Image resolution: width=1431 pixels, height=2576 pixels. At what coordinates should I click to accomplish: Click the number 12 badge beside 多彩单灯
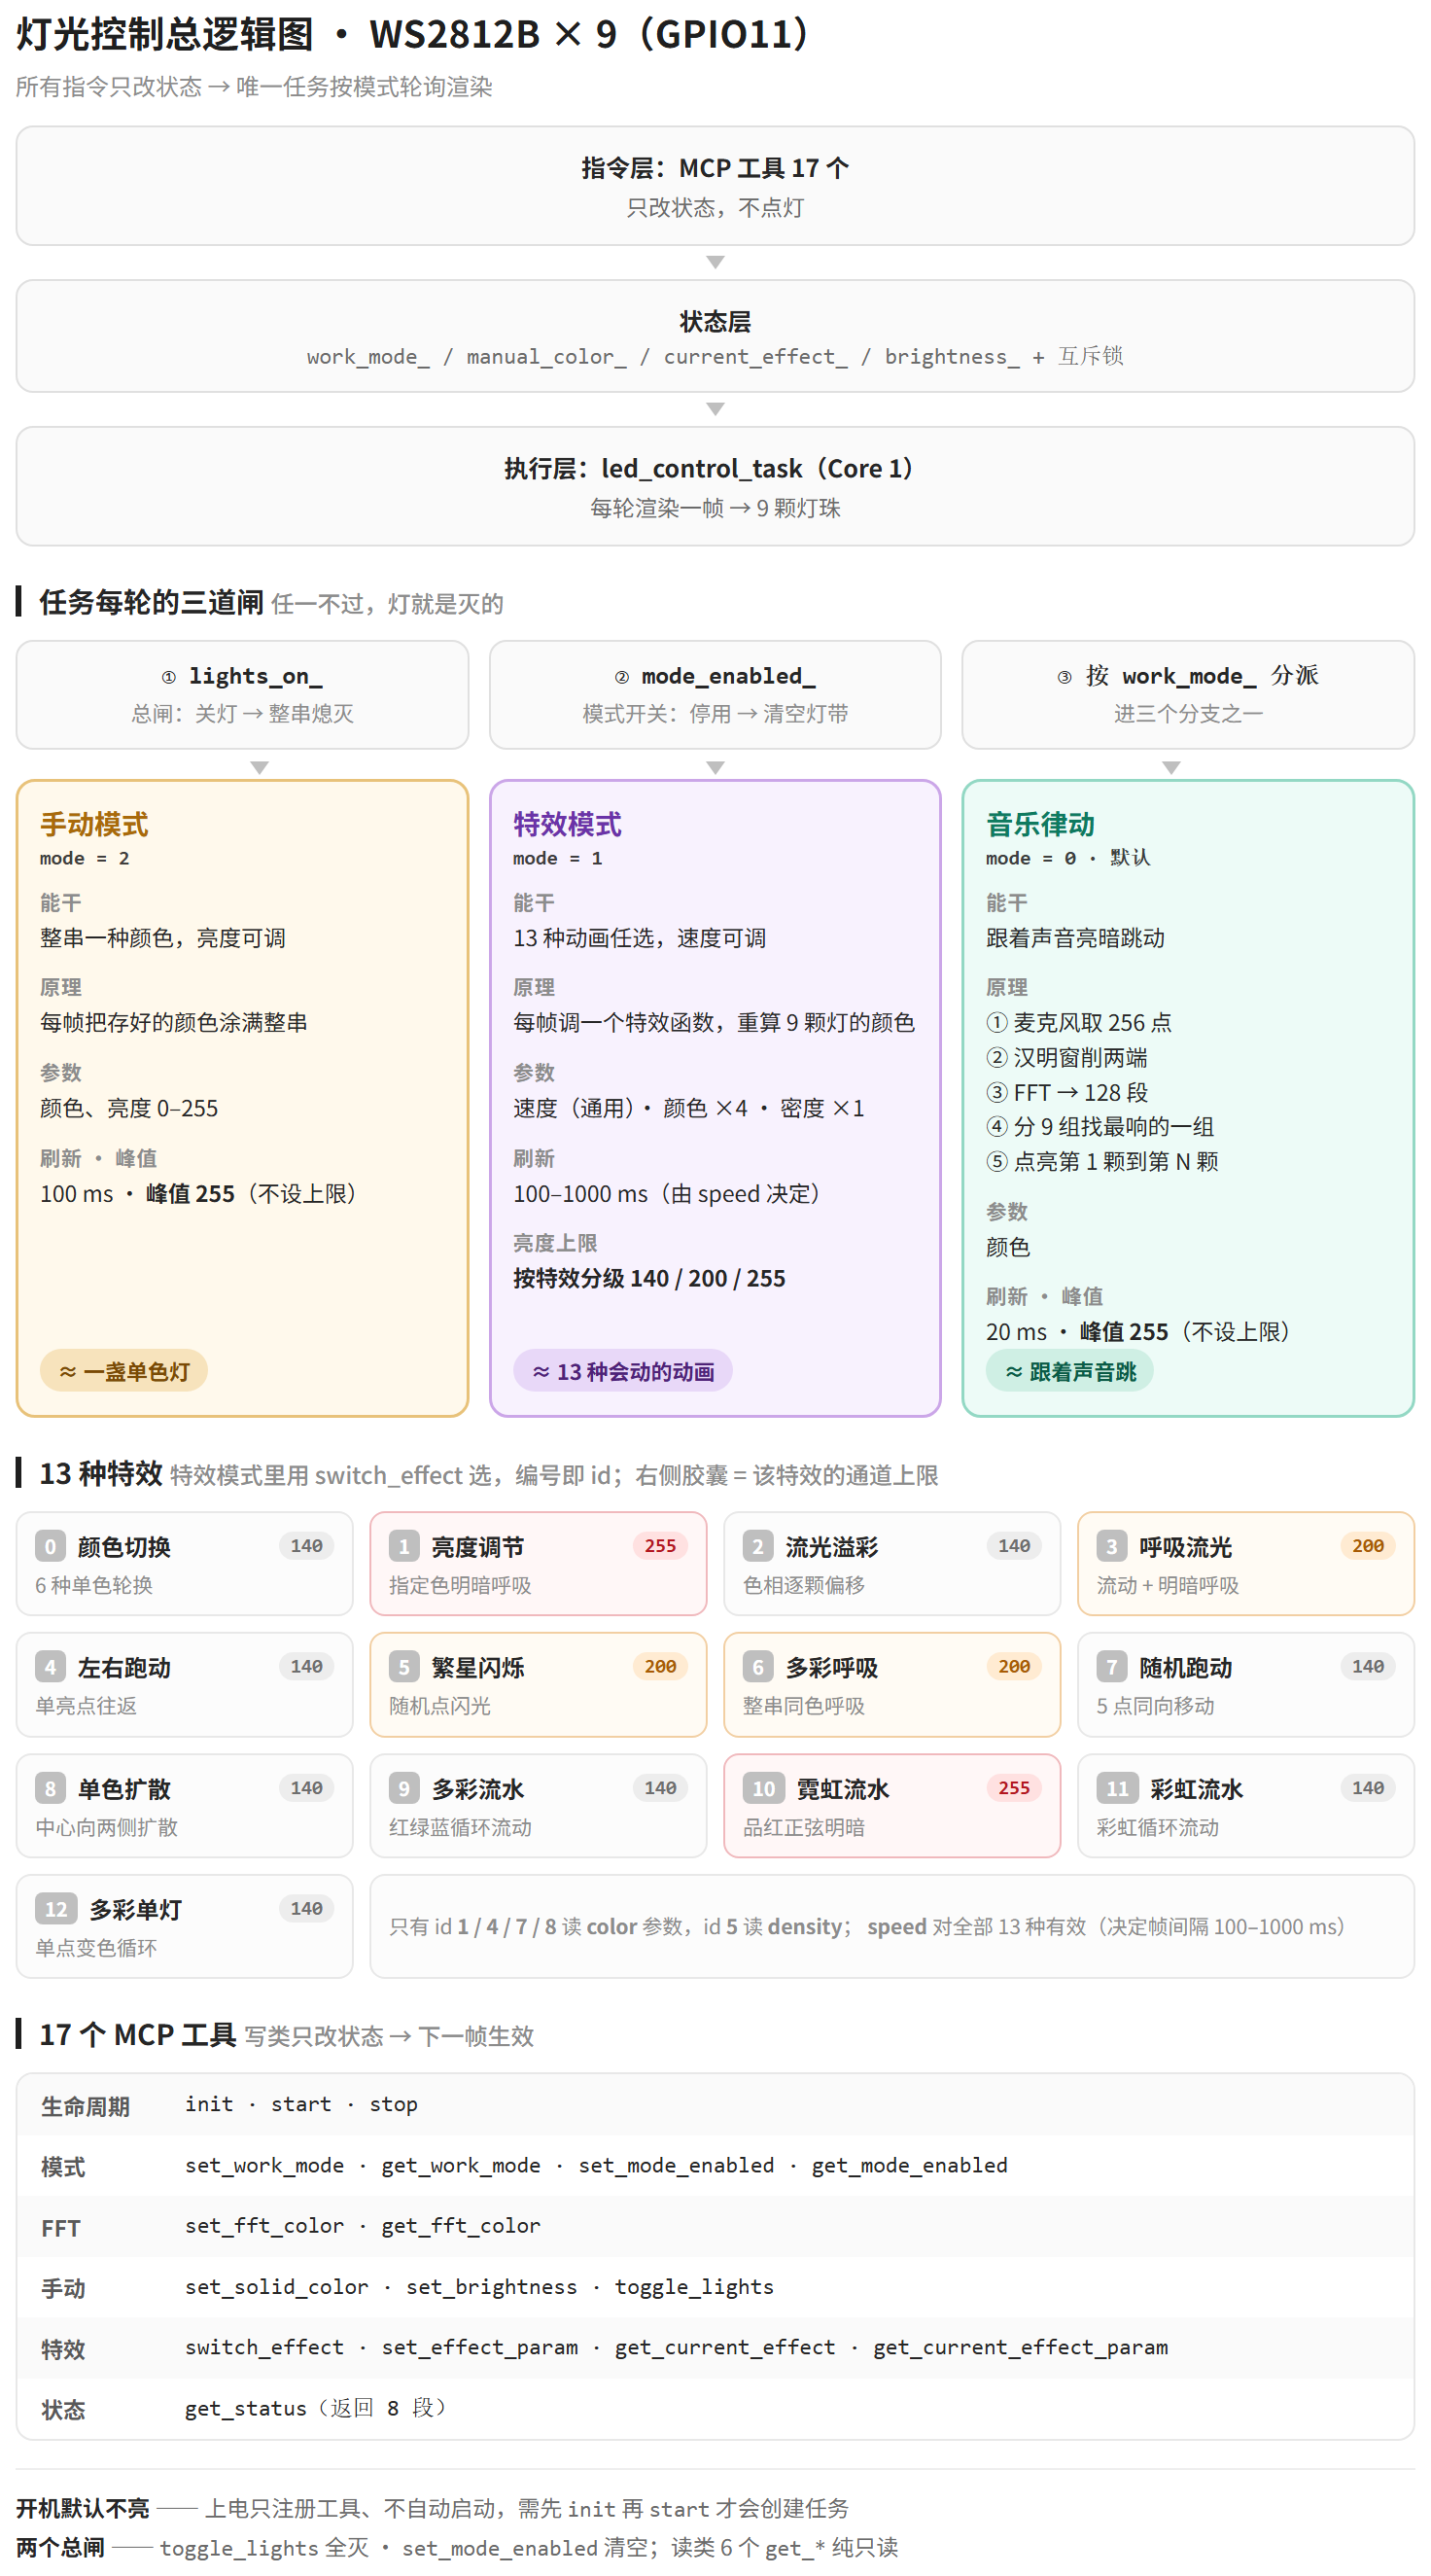click(56, 1909)
